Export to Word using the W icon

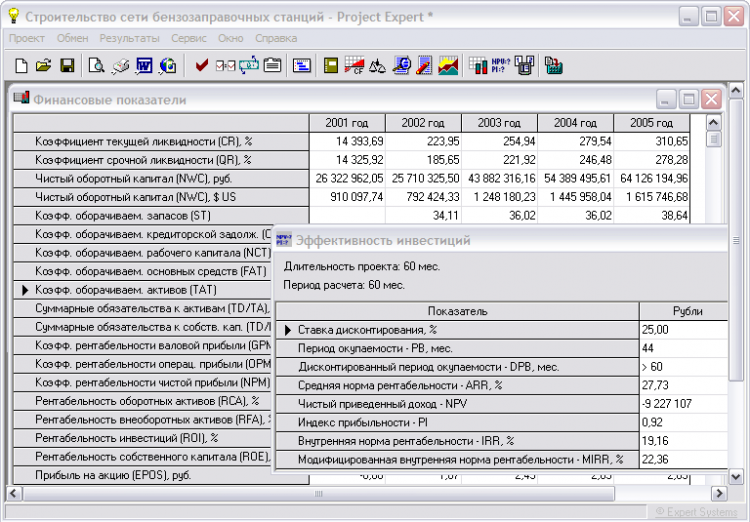[x=144, y=66]
